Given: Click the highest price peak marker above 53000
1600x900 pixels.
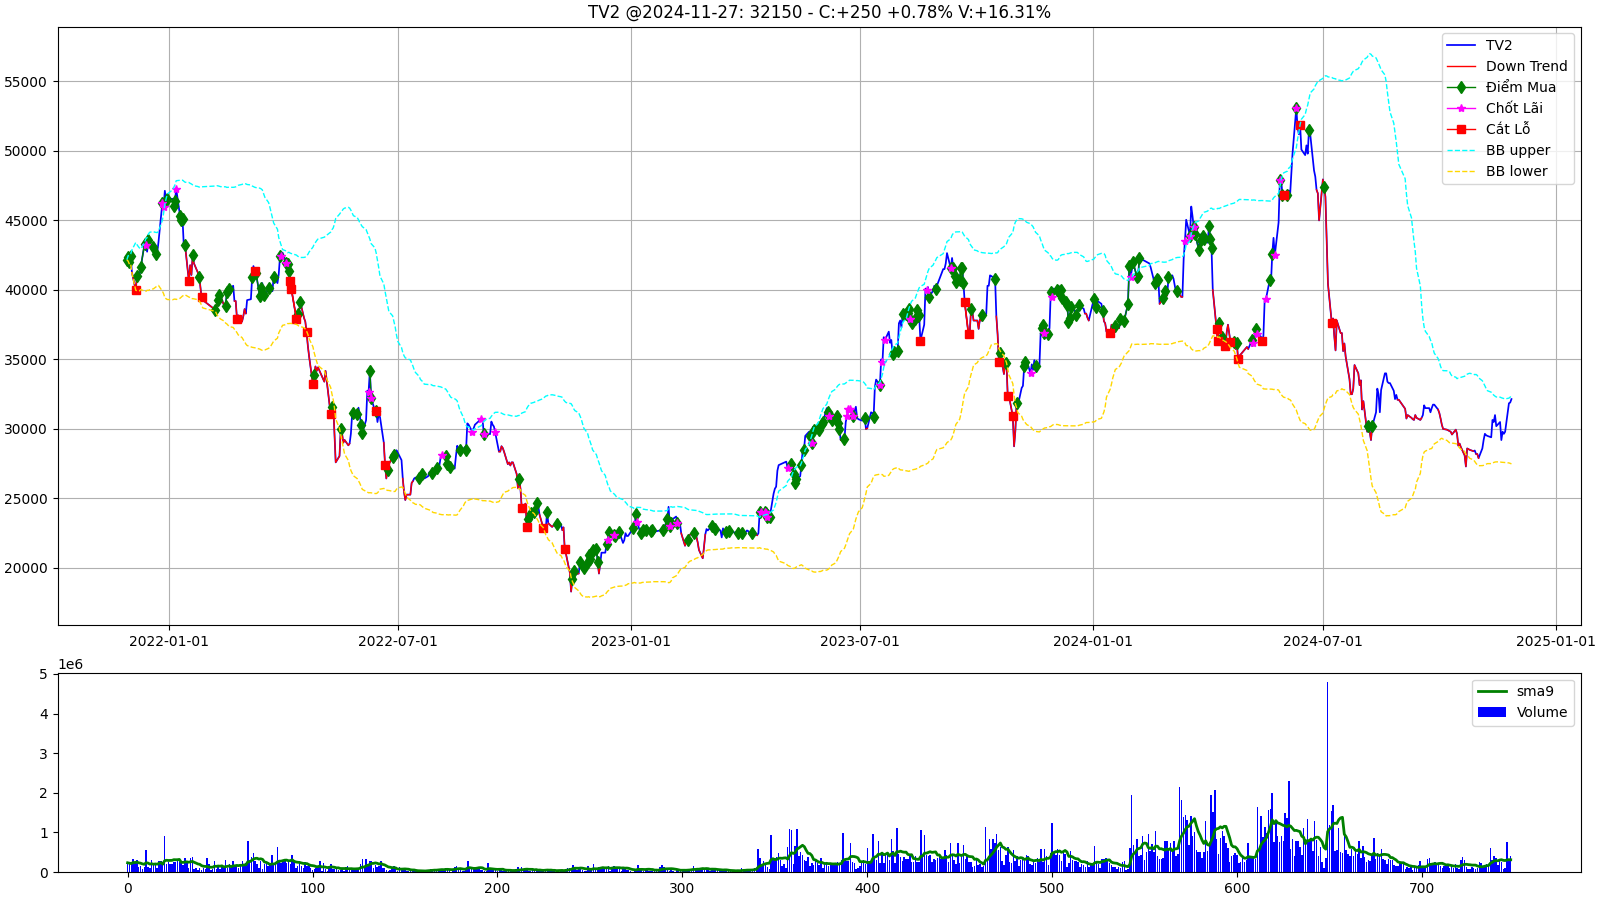Looking at the screenshot, I should coord(1296,108).
